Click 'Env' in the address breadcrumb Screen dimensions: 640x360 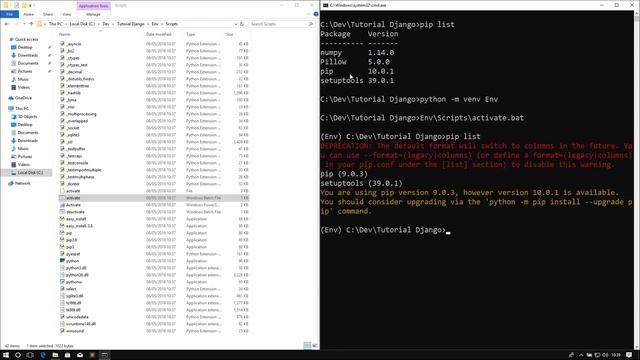155,24
